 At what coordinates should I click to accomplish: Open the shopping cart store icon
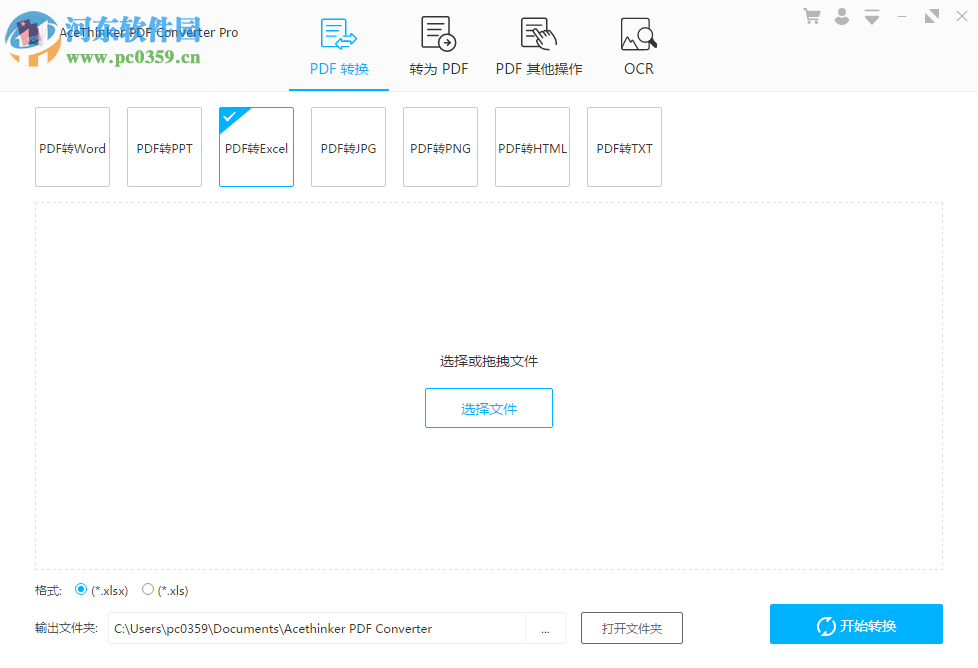coord(812,16)
